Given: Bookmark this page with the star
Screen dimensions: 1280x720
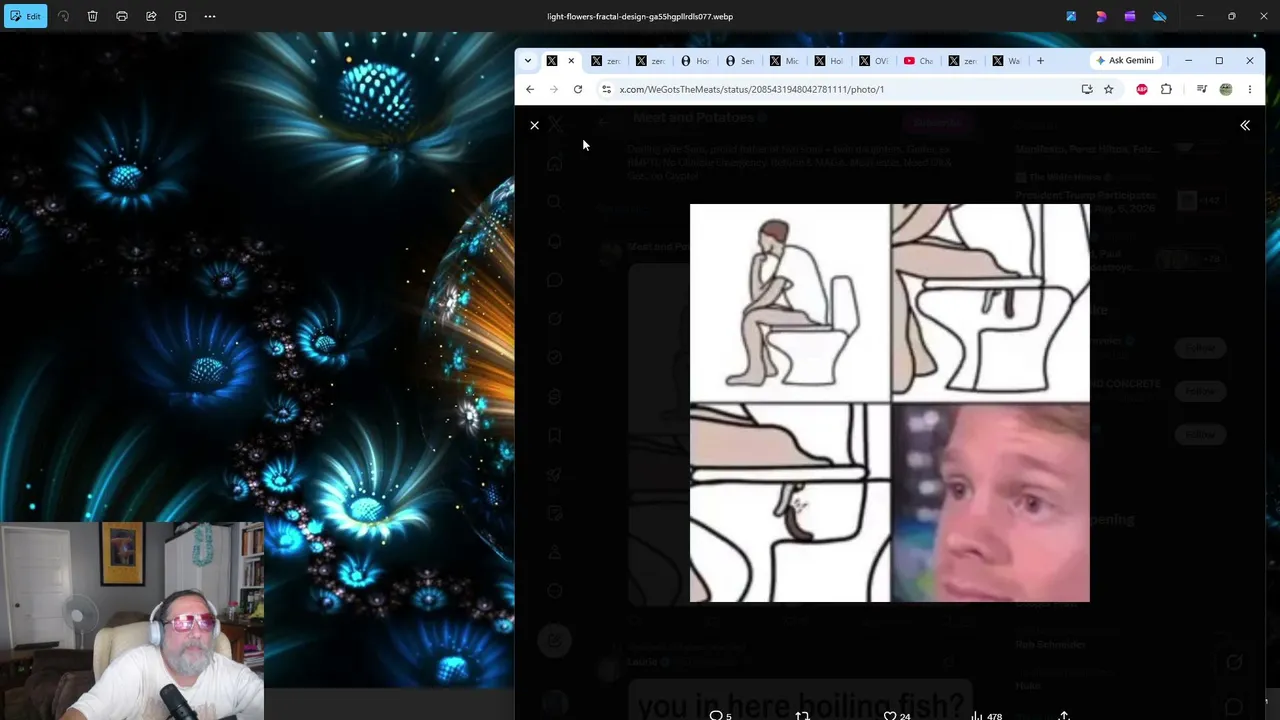Looking at the screenshot, I should [x=1109, y=89].
